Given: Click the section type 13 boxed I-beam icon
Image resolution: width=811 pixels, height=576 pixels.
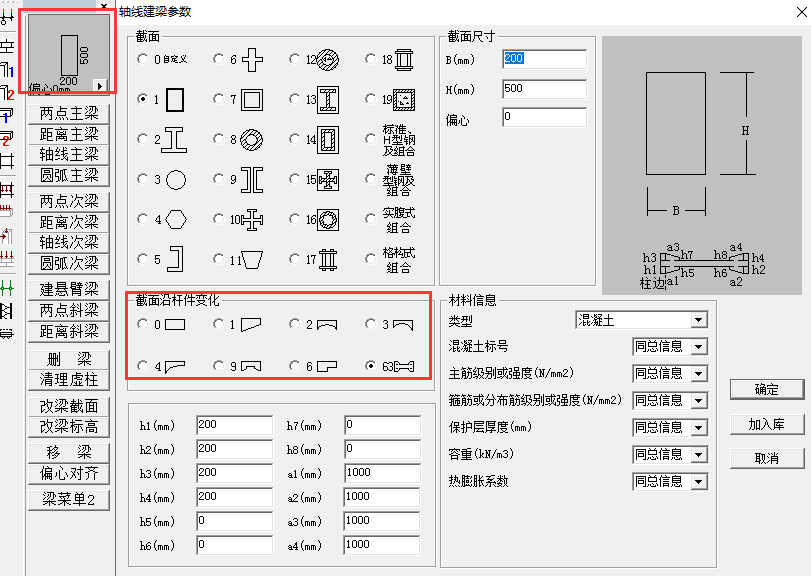Looking at the screenshot, I should point(328,99).
